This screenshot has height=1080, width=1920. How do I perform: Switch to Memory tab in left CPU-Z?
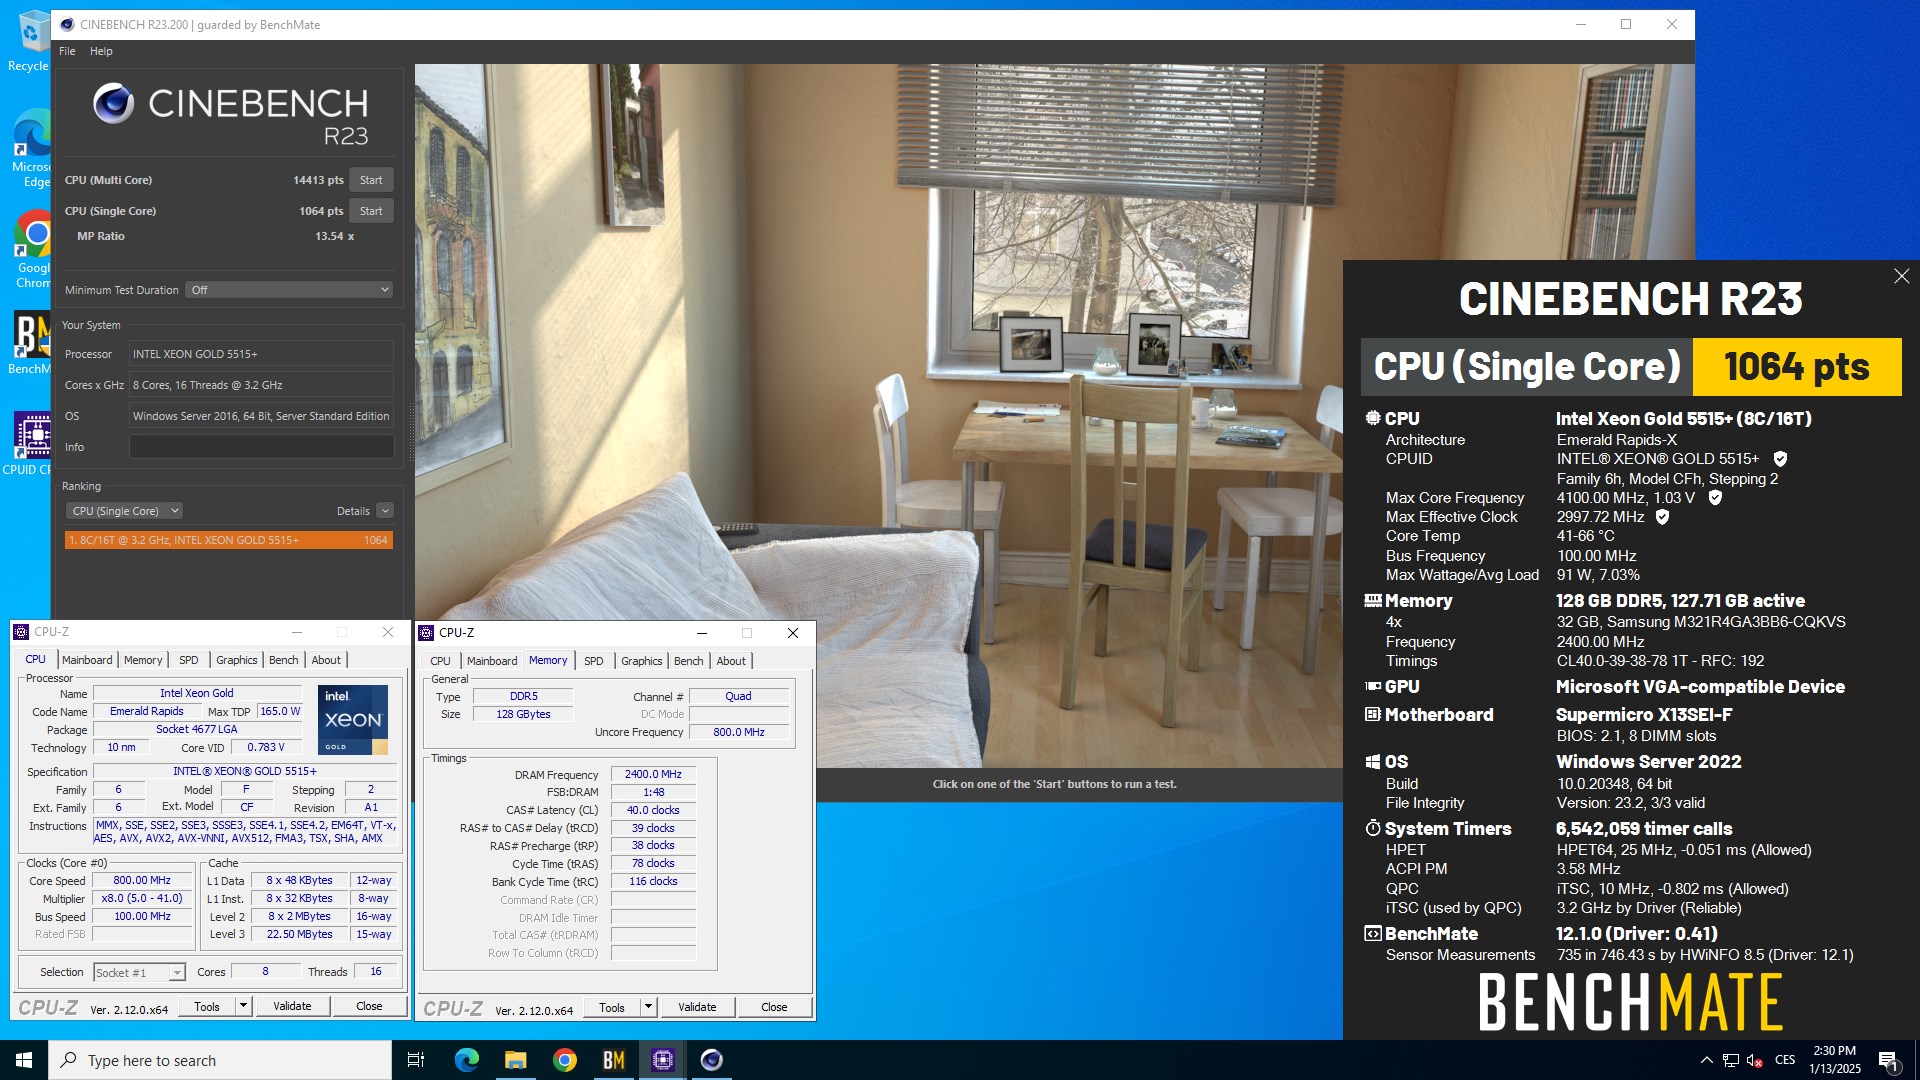pyautogui.click(x=143, y=660)
